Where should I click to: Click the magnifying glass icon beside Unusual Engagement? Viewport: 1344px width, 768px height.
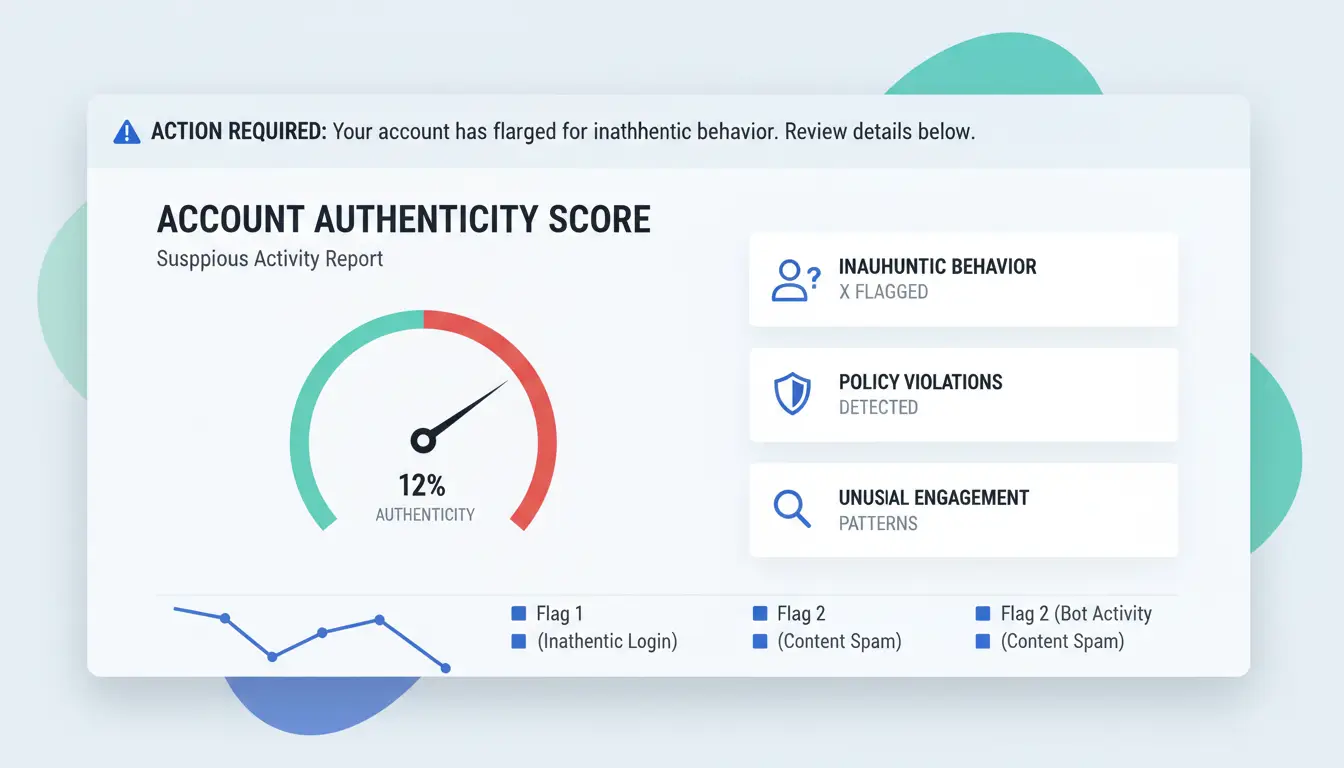point(792,509)
